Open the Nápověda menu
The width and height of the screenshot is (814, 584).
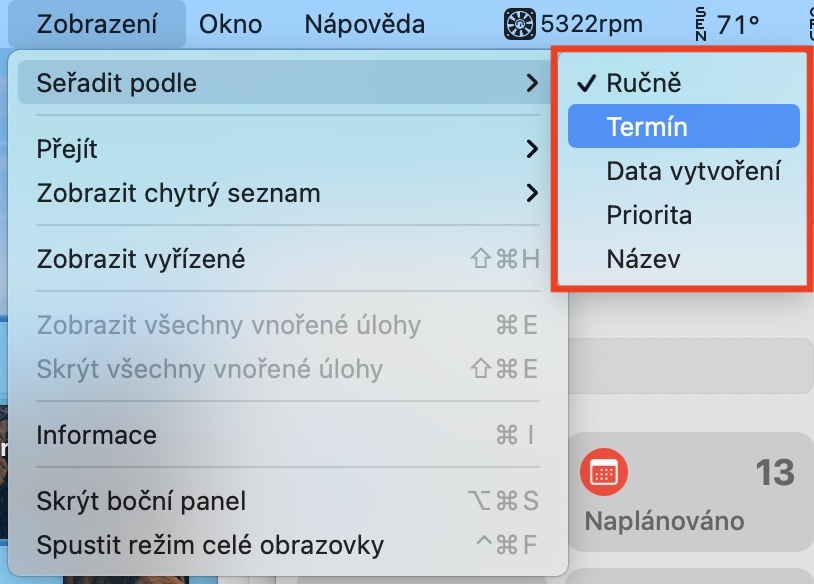pyautogui.click(x=364, y=24)
